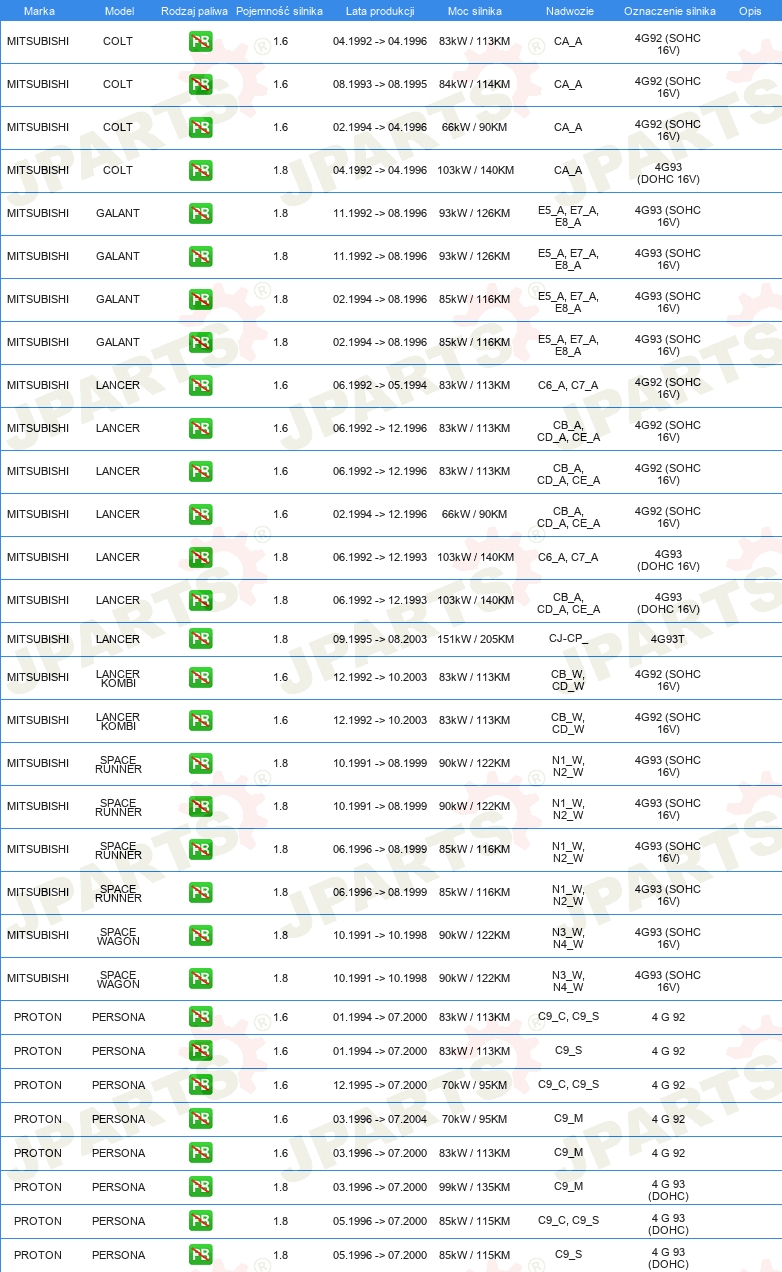This screenshot has width=782, height=1272.
Task: Click the 04.1992 -> 04.1996 cell in COLT 1.8 row
Action: point(380,171)
